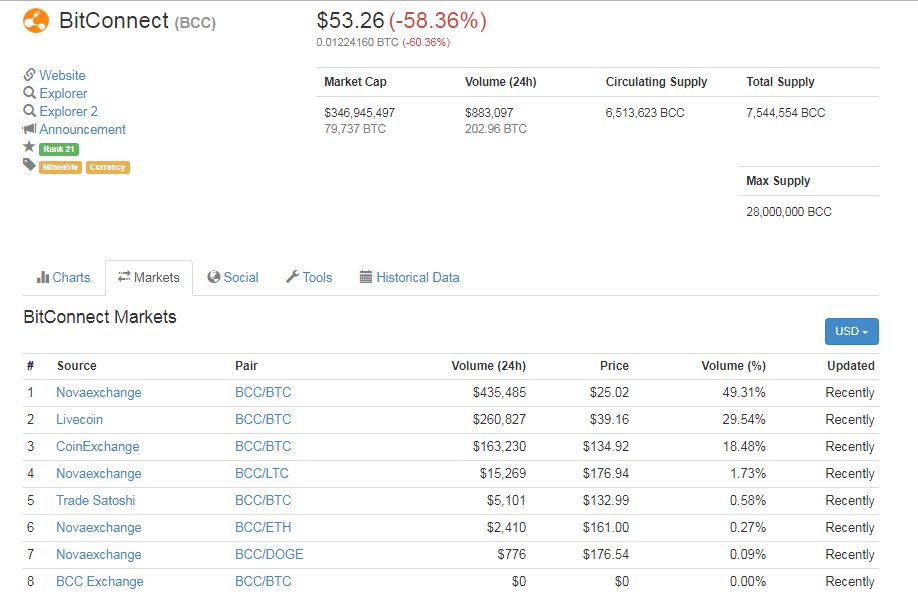Open Novaexchange in row 4

pos(98,473)
